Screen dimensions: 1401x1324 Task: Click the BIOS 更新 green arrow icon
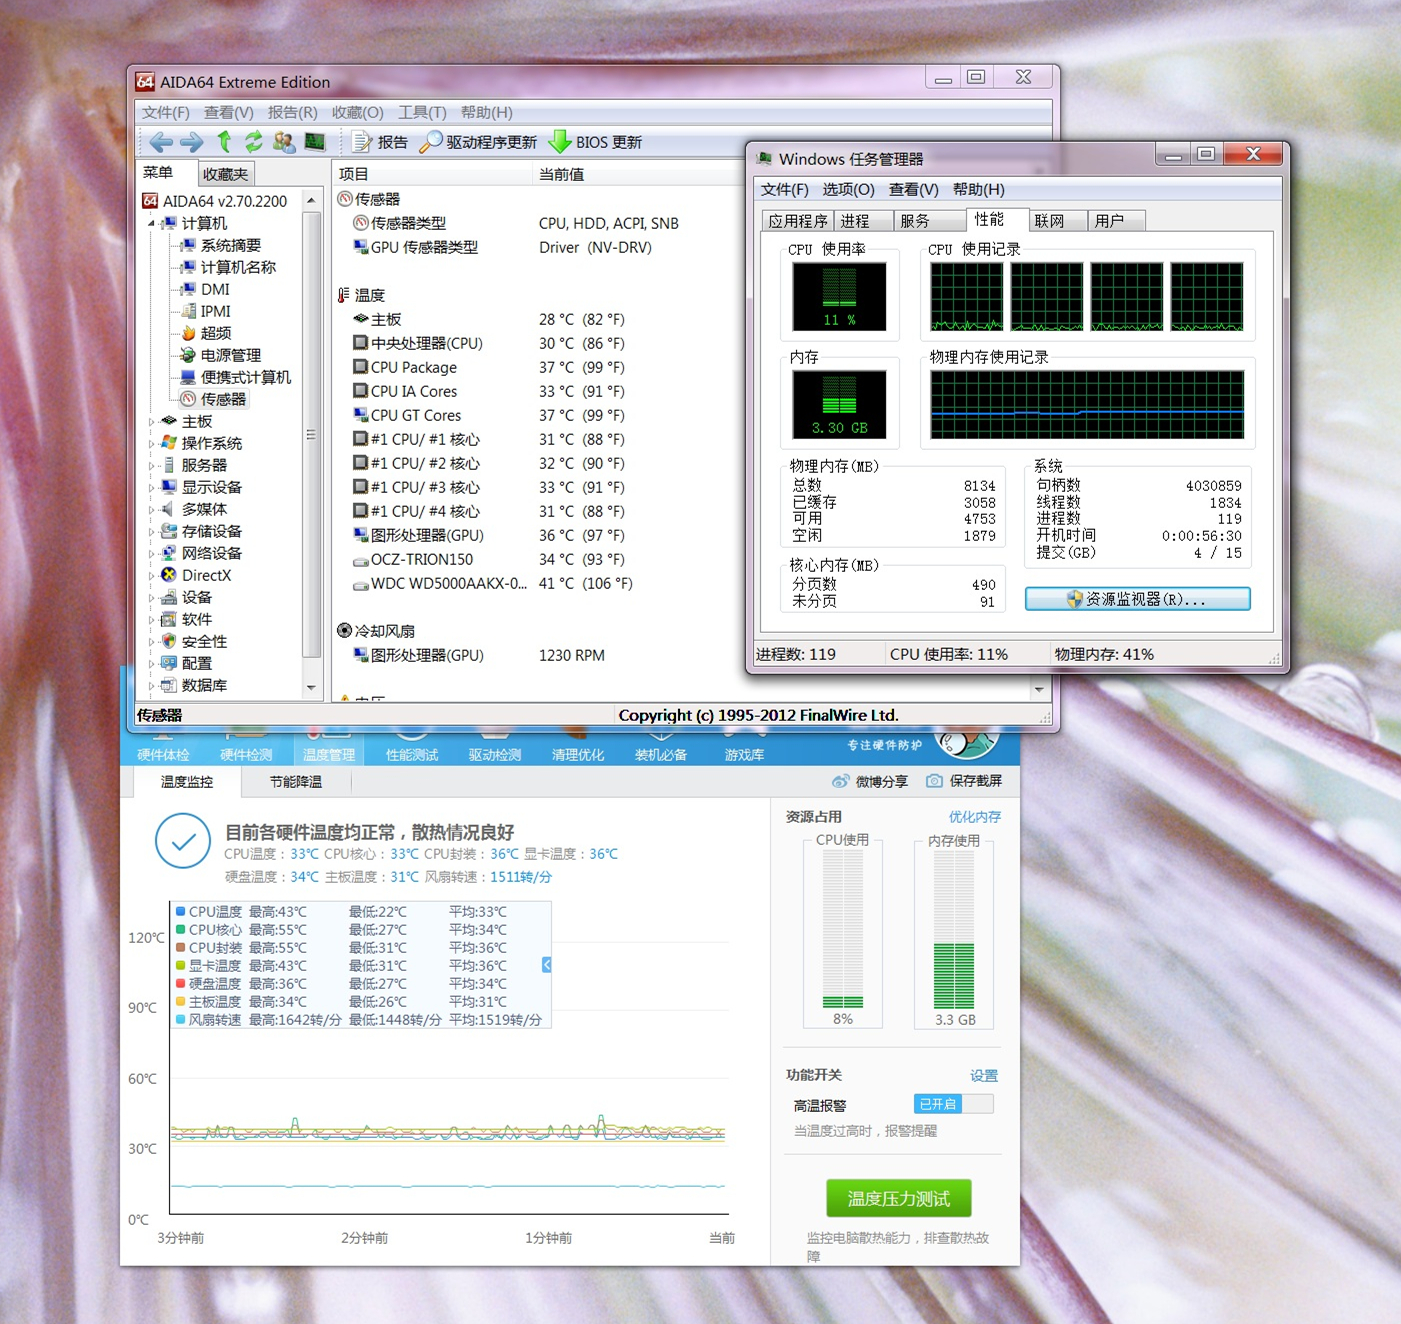coord(561,142)
